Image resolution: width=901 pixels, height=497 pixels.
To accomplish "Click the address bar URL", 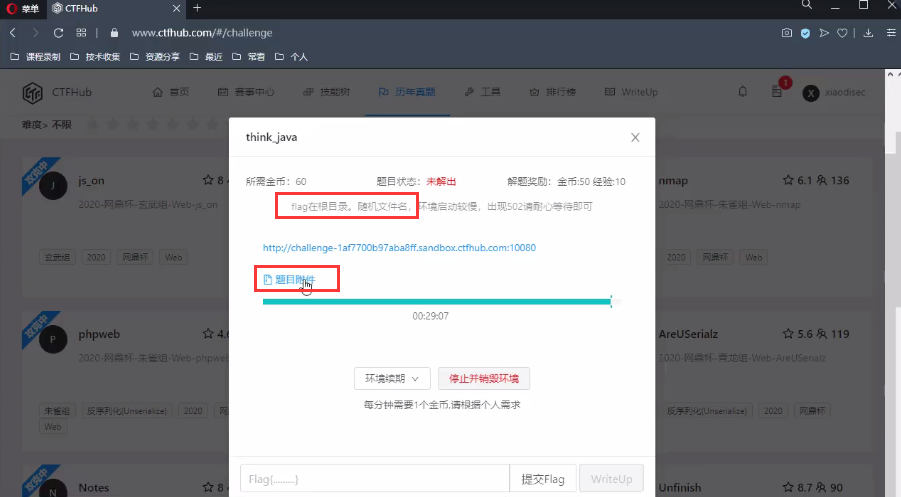I will 202,33.
